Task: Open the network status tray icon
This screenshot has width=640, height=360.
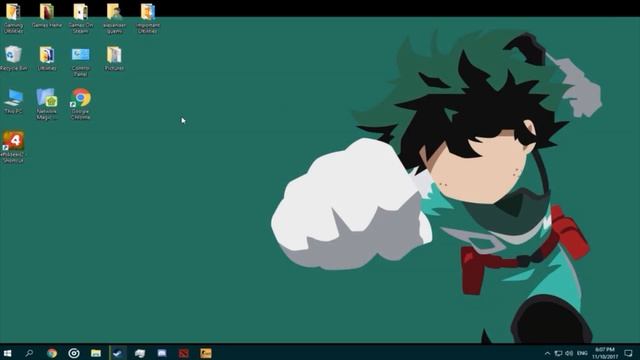Action: click(x=558, y=353)
